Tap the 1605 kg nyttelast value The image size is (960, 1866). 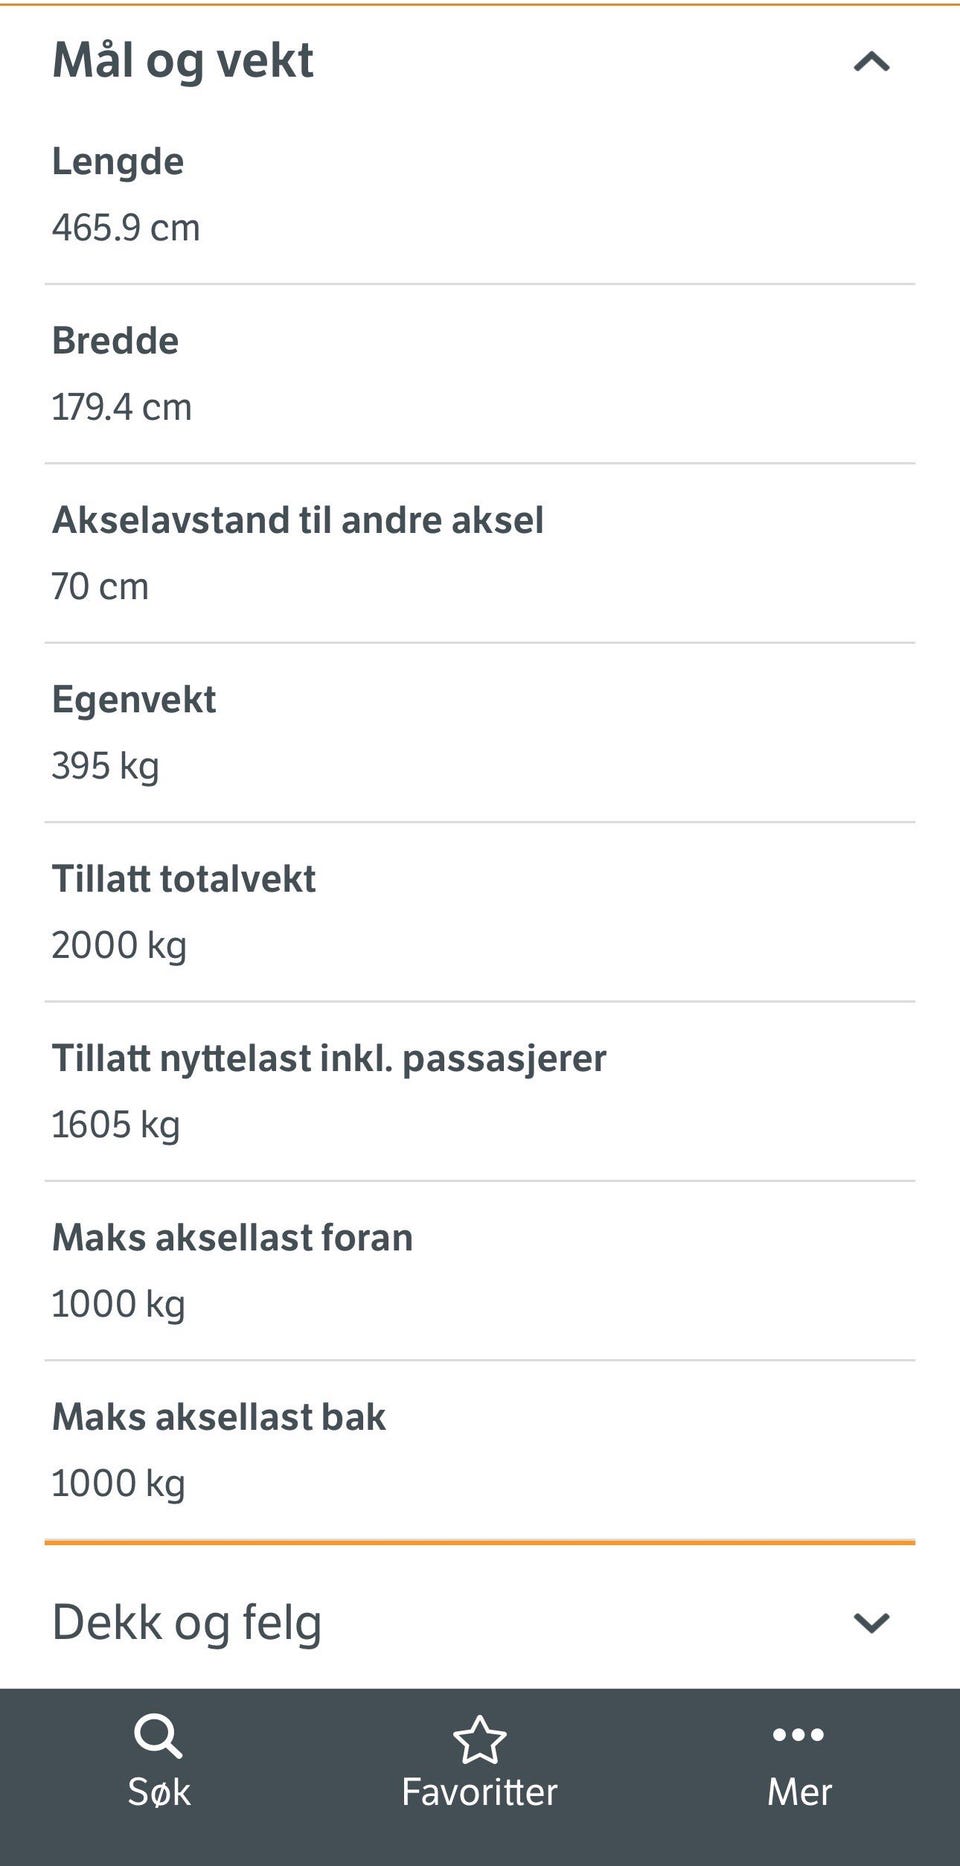116,1125
